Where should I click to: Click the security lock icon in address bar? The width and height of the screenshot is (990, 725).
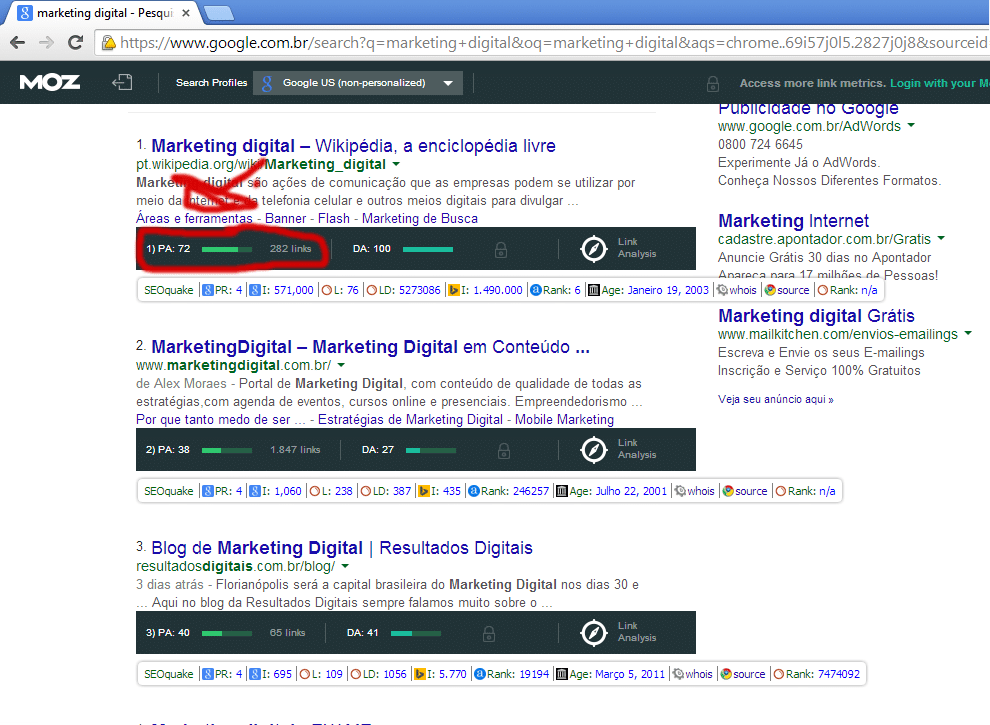tap(109, 42)
